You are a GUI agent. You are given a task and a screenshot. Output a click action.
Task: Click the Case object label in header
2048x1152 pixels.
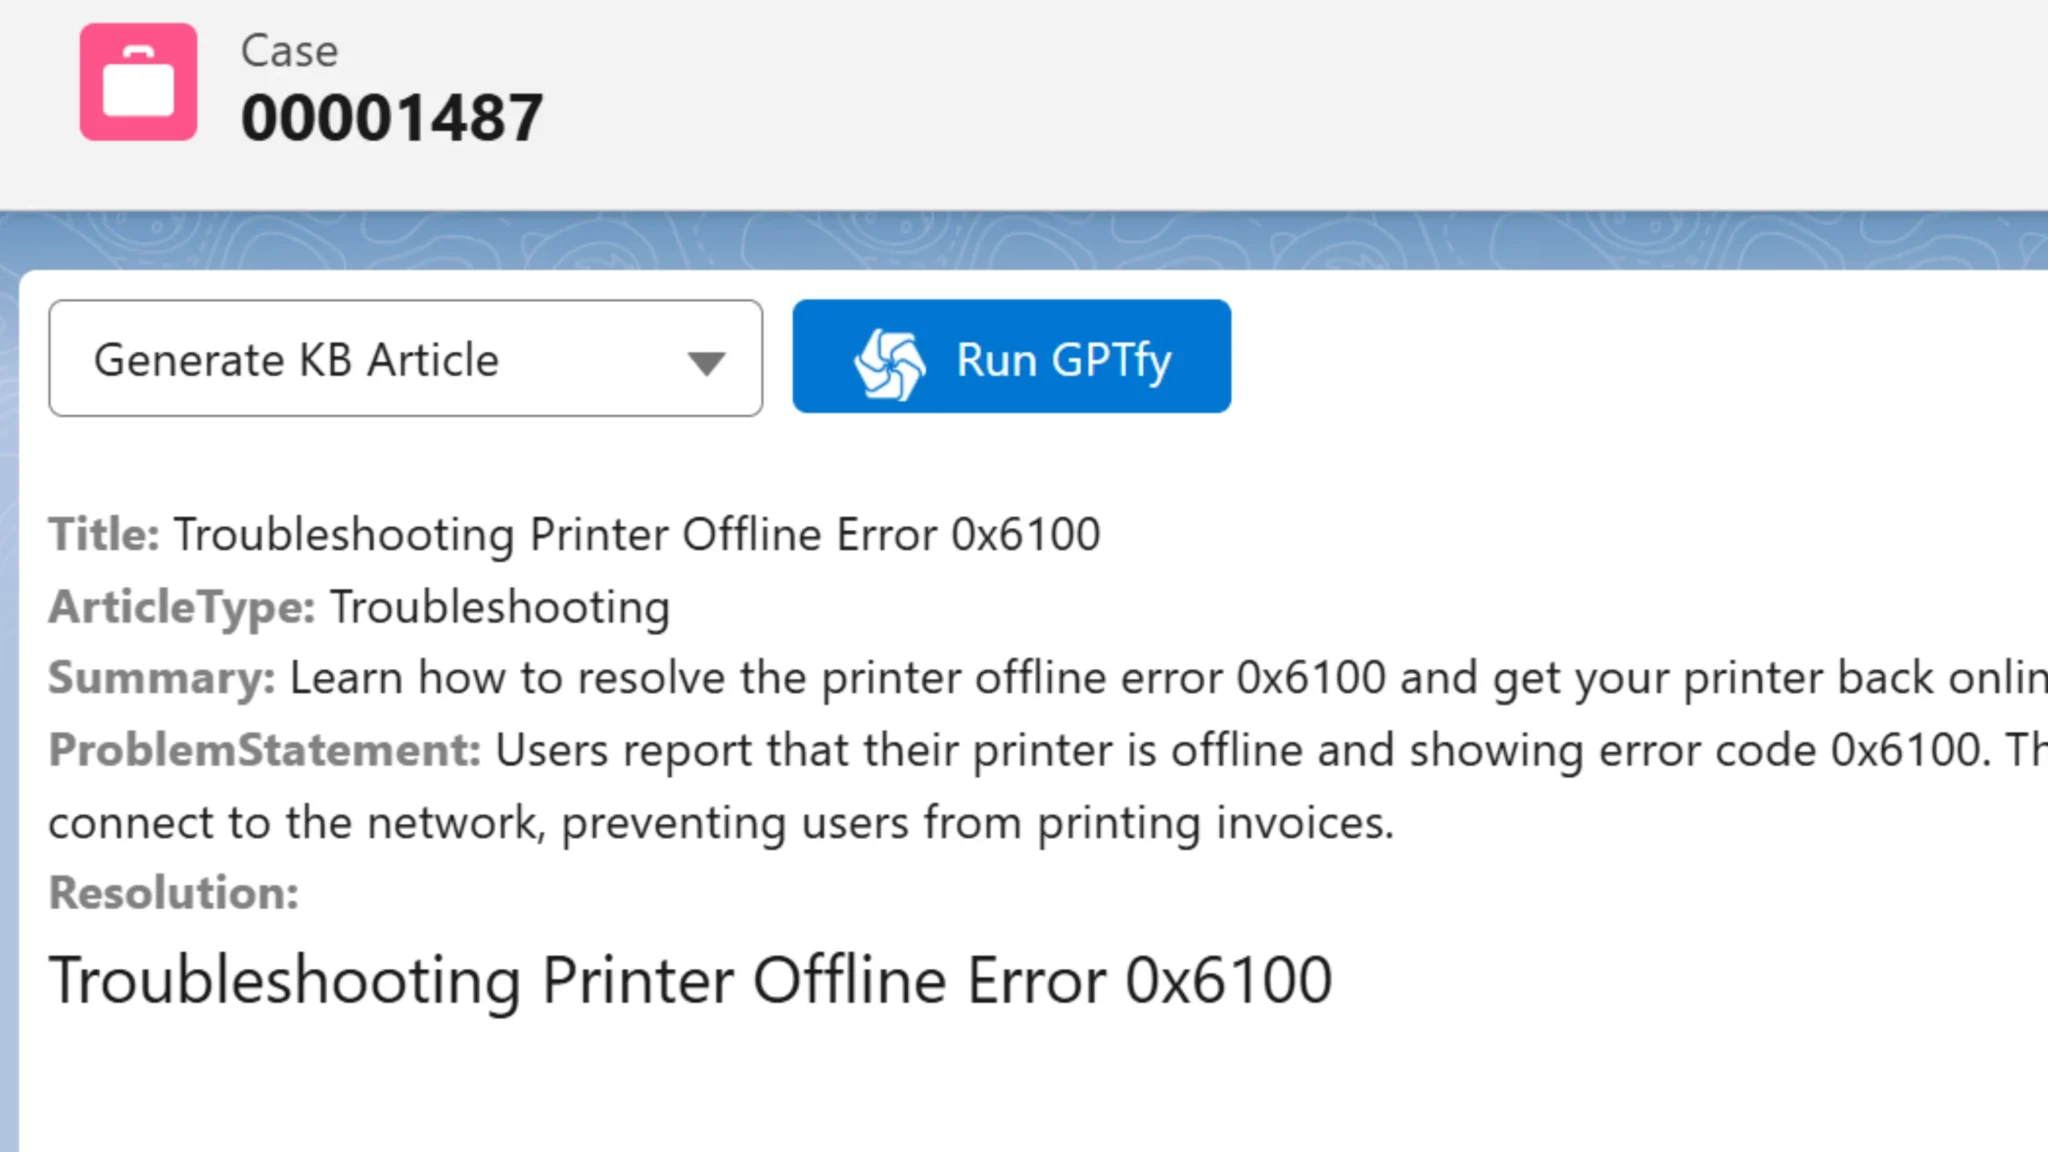(x=289, y=51)
